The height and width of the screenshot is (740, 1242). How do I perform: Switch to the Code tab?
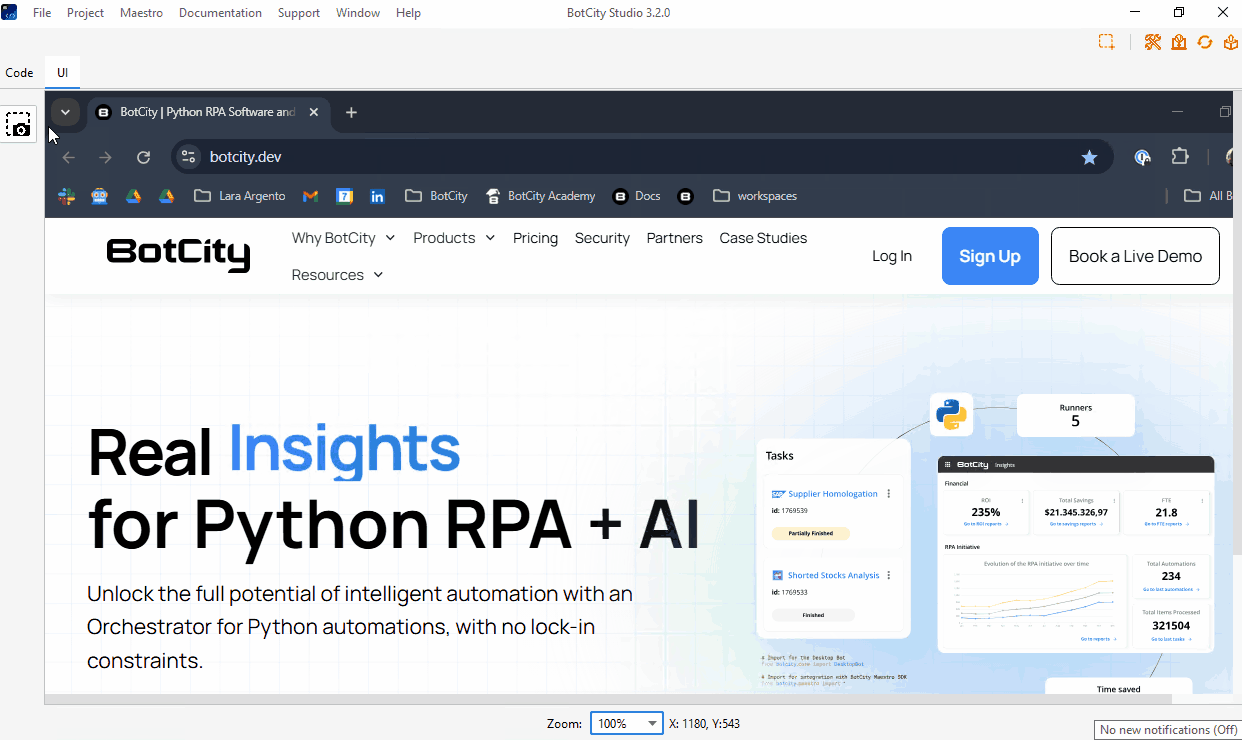click(x=19, y=73)
